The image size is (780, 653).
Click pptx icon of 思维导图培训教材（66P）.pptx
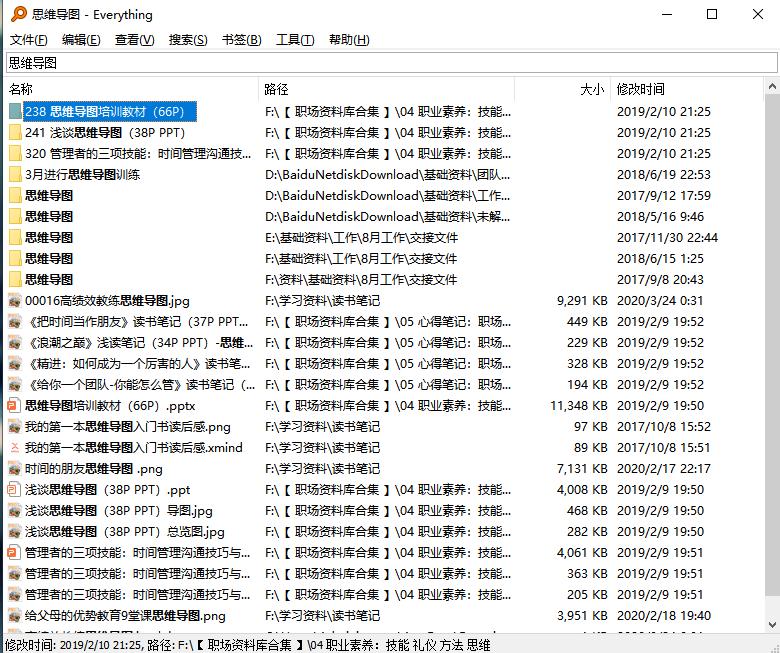point(14,406)
